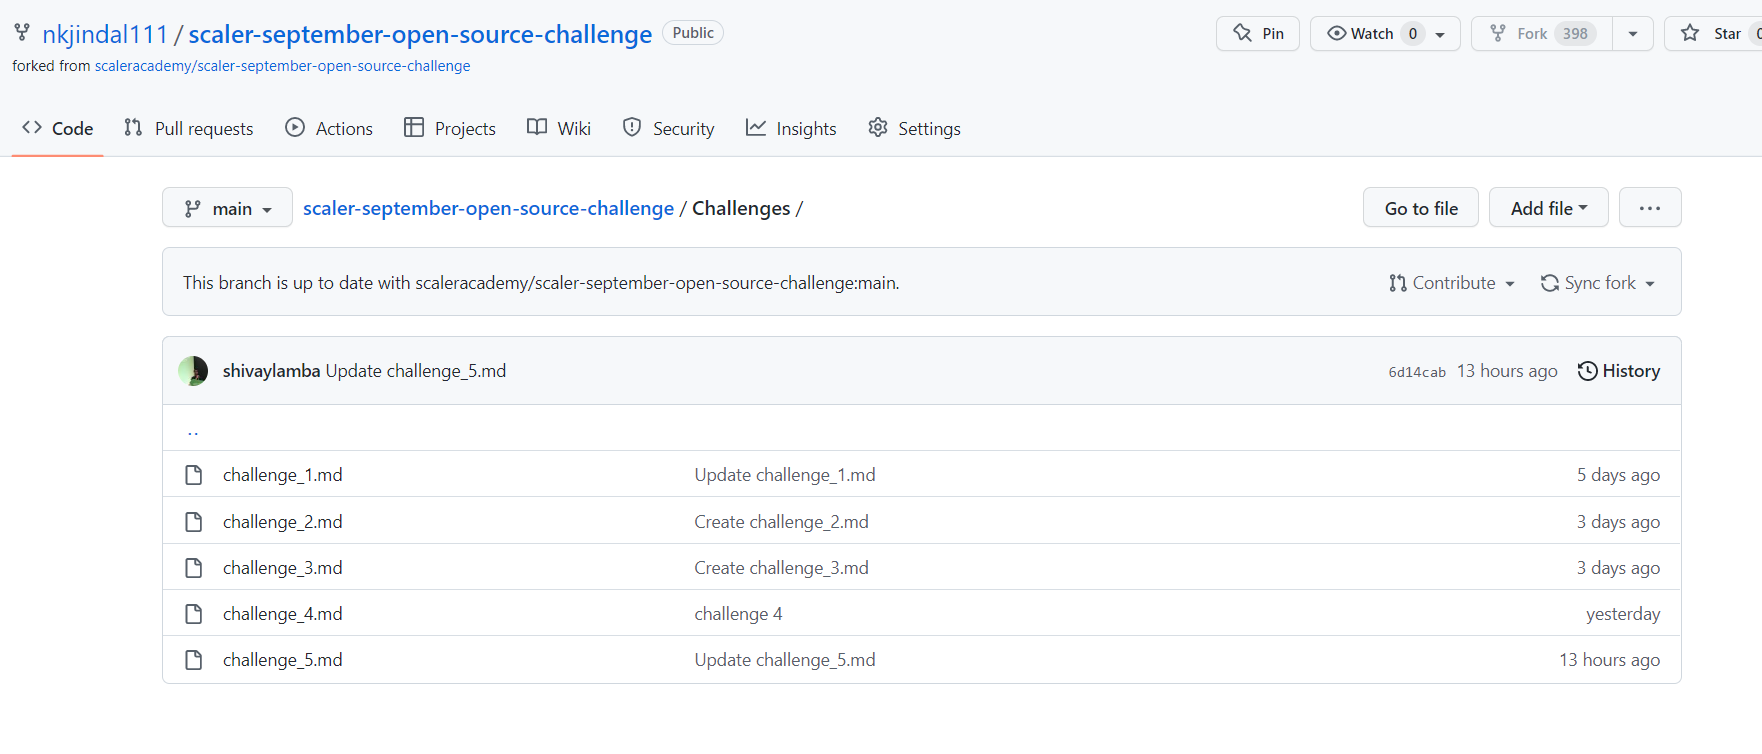The height and width of the screenshot is (754, 1762).
Task: Expand the Watch notification options arrow
Action: pyautogui.click(x=1440, y=34)
